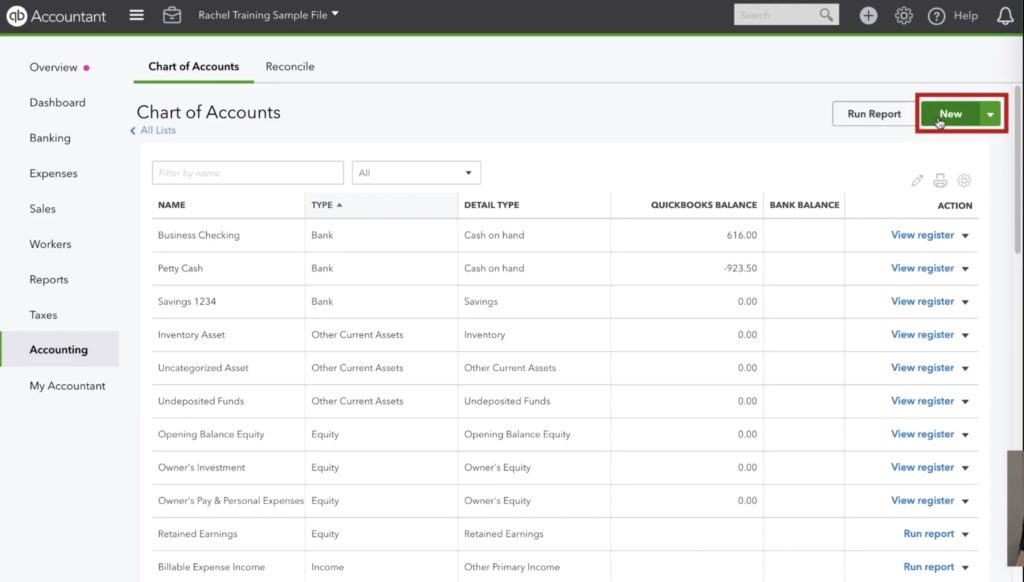Viewport: 1024px width, 582px height.
Task: Open Sales from the sidebar
Action: (x=42, y=208)
